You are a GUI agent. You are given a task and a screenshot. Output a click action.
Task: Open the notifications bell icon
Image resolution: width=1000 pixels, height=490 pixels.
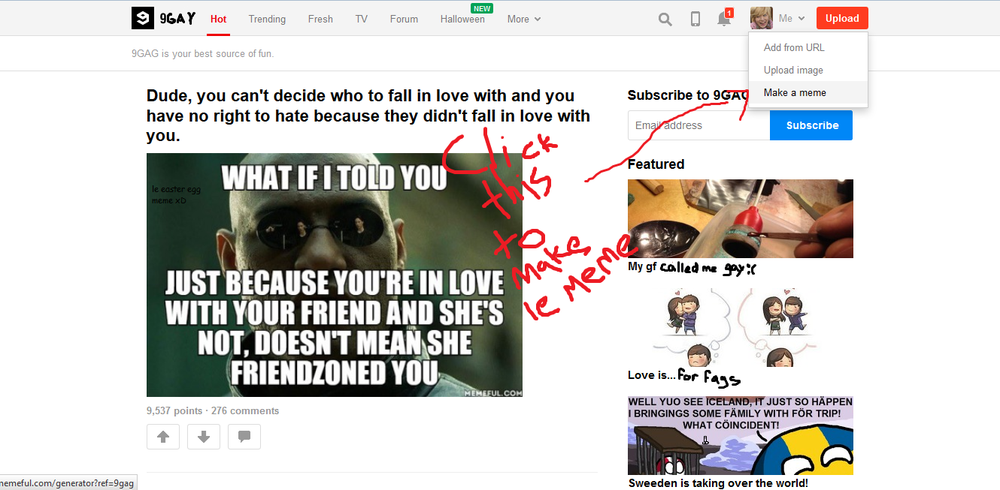pyautogui.click(x=724, y=19)
